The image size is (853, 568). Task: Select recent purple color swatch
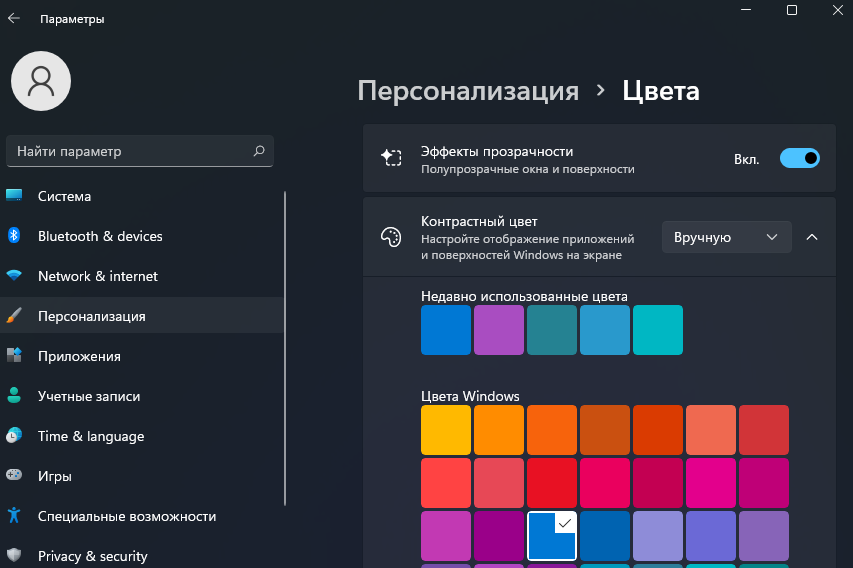[499, 330]
